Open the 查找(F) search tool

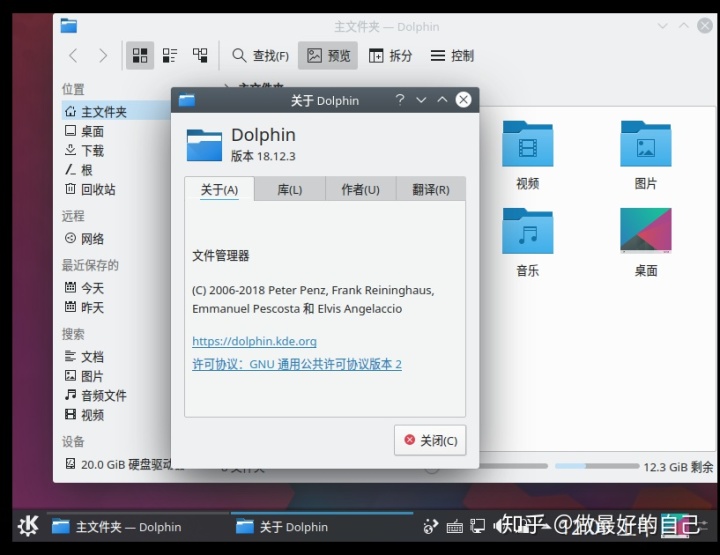260,56
